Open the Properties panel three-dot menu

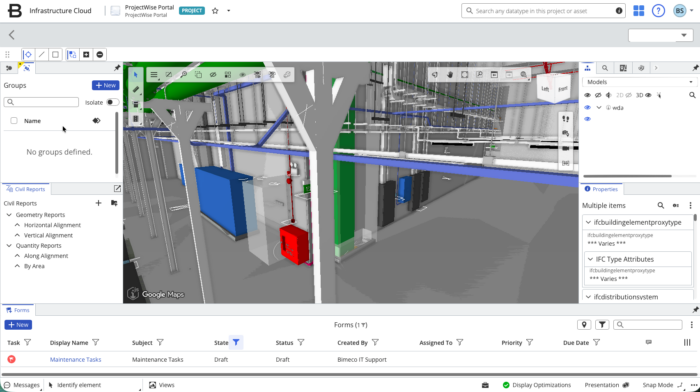(690, 205)
